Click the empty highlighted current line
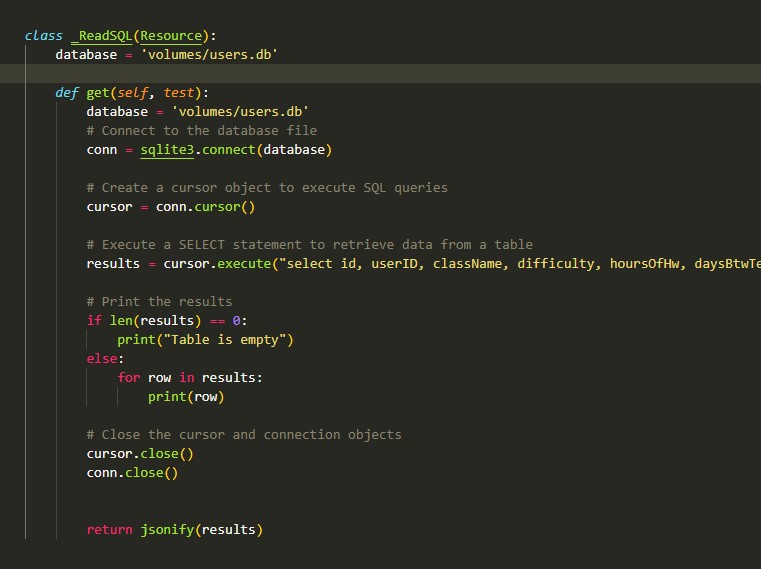The height and width of the screenshot is (569, 761). coord(380,74)
